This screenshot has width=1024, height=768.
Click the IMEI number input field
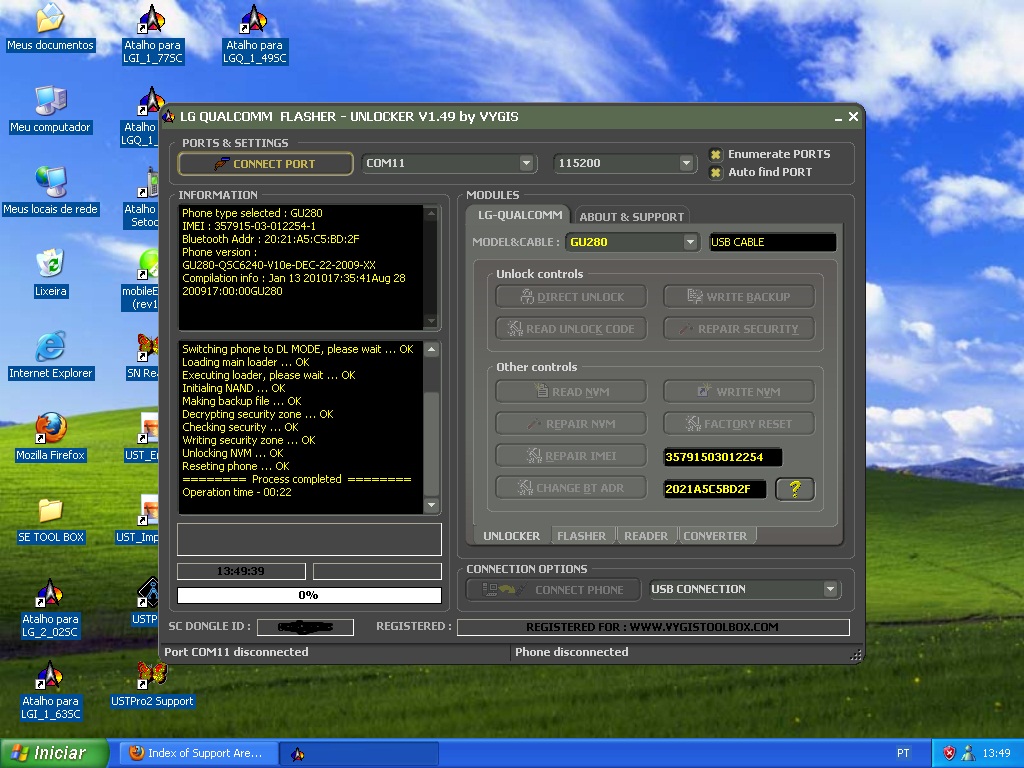pos(722,457)
